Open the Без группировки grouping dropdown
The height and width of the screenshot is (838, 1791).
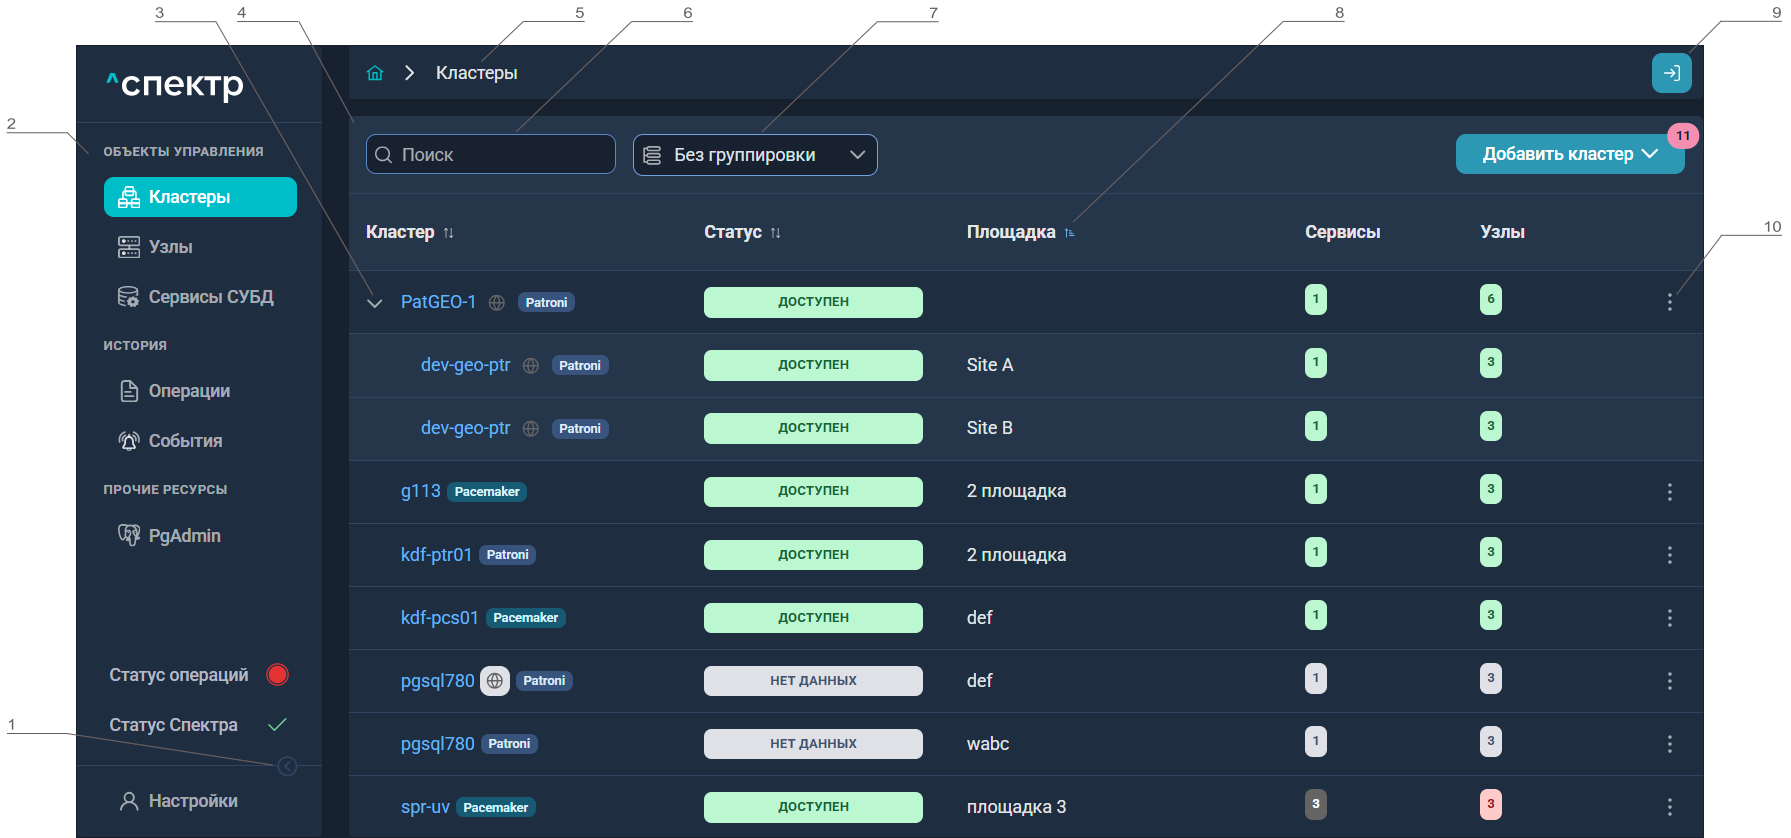click(755, 155)
